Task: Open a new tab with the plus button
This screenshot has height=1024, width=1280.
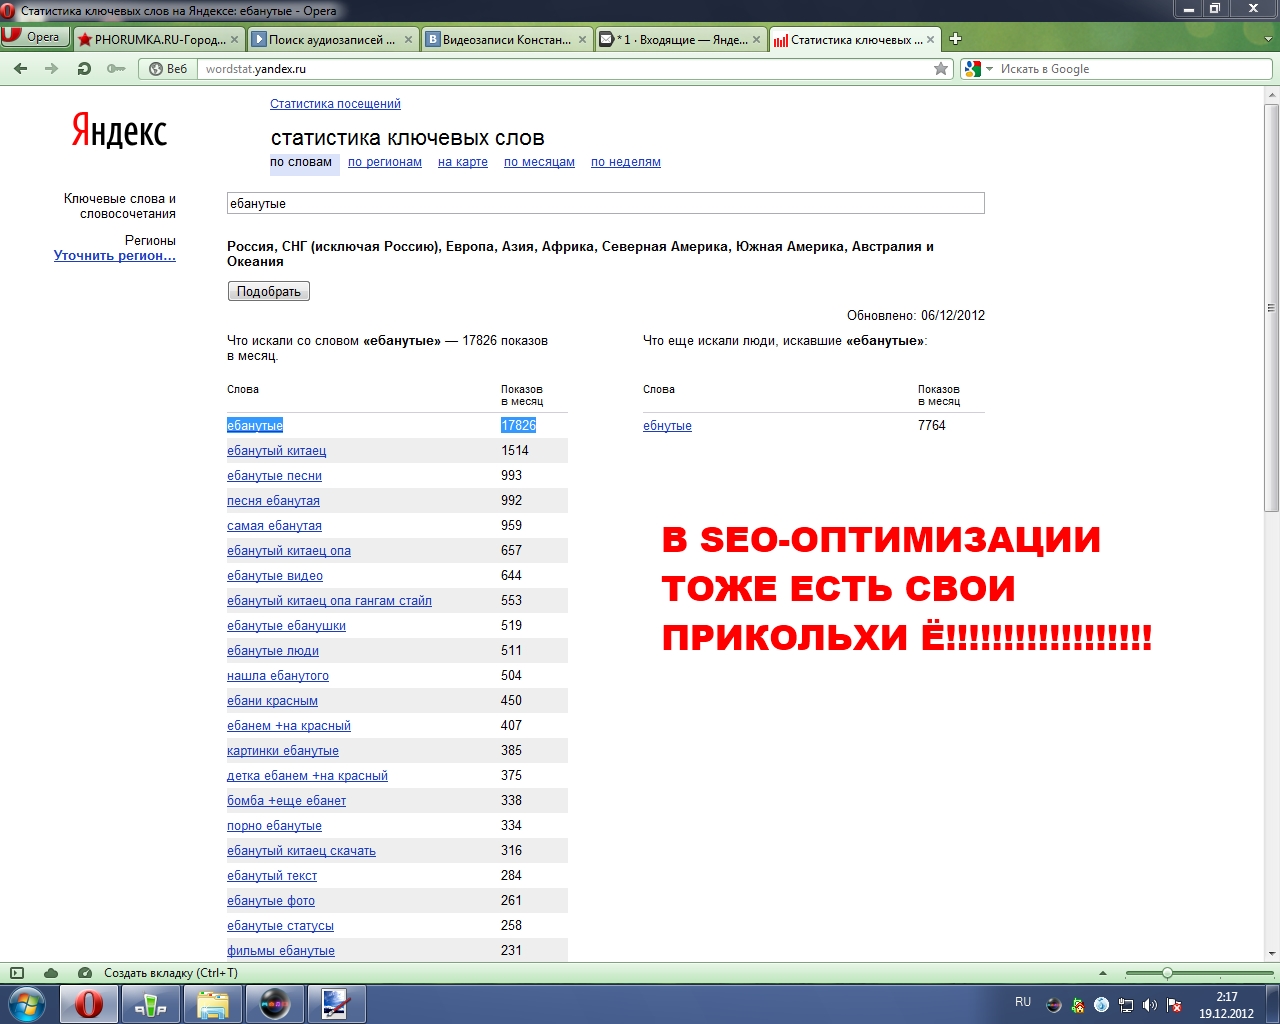Action: tap(955, 39)
